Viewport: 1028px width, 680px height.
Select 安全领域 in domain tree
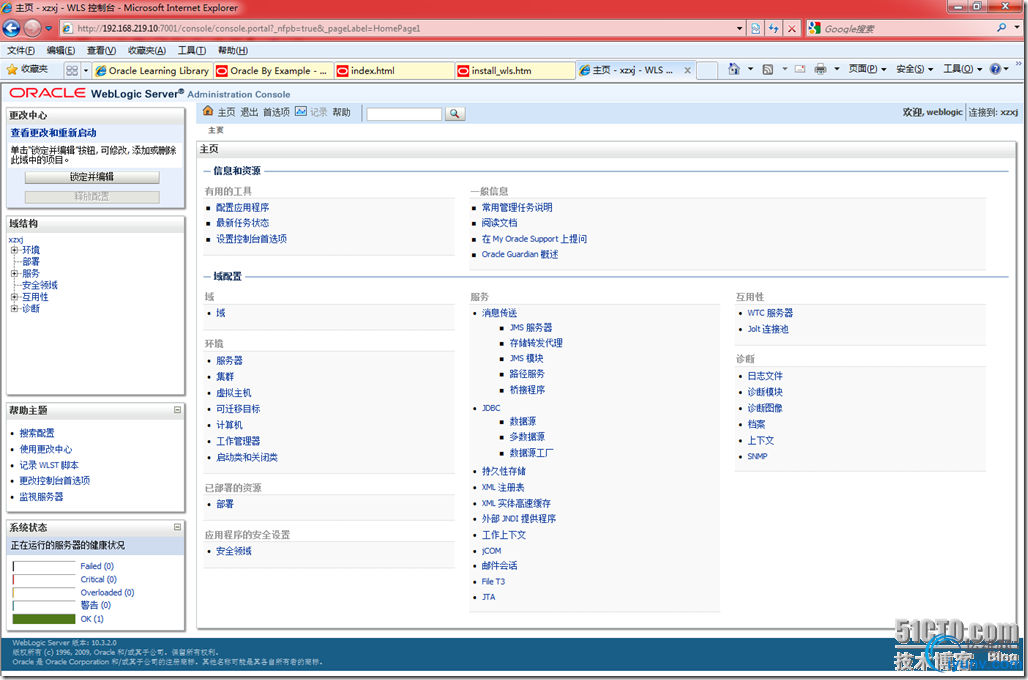click(x=40, y=285)
